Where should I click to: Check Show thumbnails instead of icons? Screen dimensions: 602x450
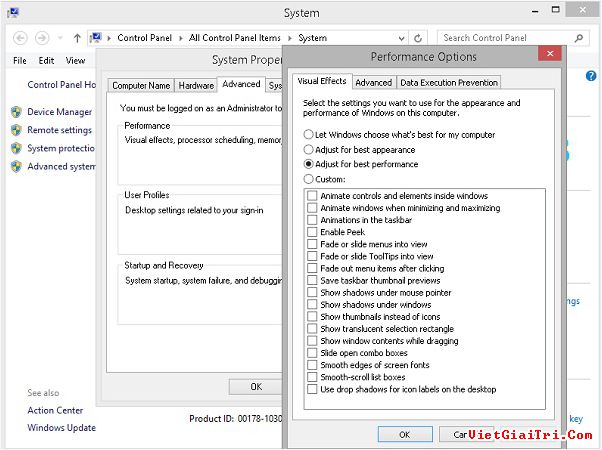click(312, 317)
